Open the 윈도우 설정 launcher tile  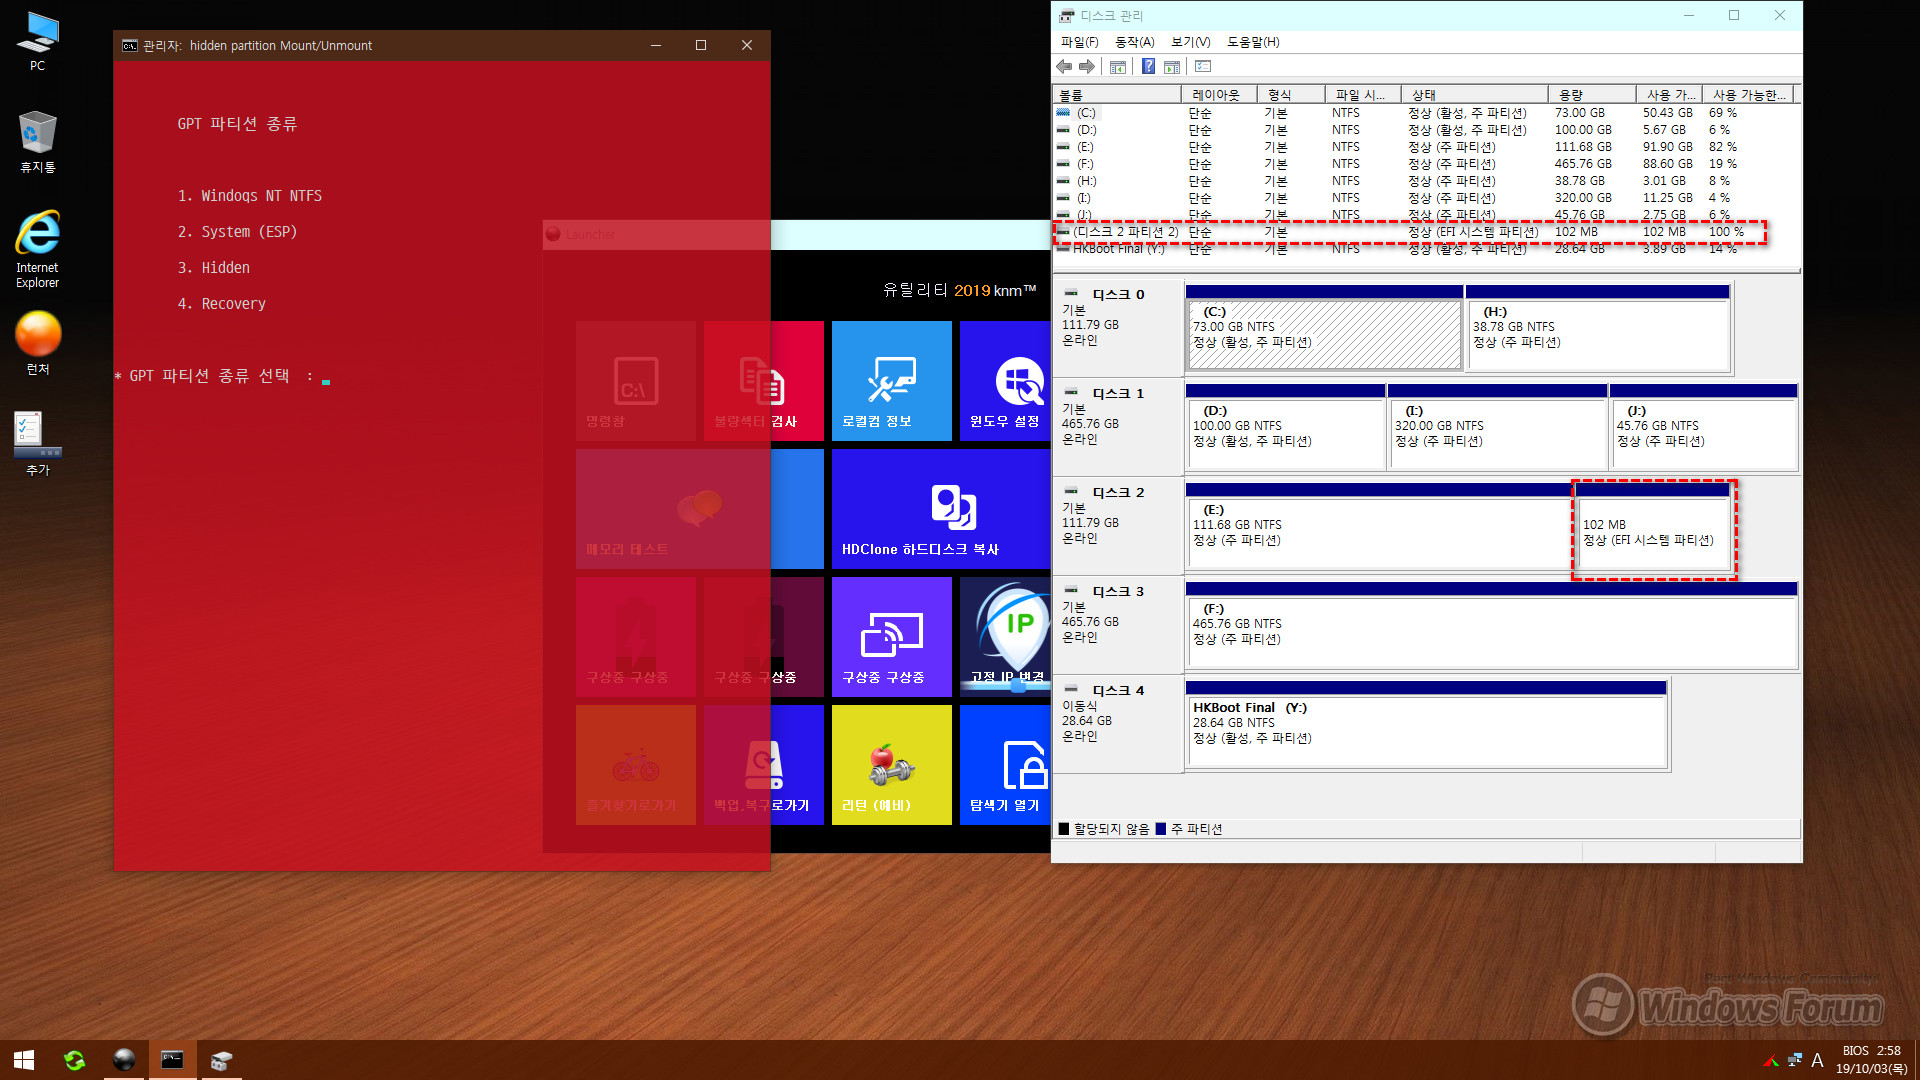point(1005,381)
